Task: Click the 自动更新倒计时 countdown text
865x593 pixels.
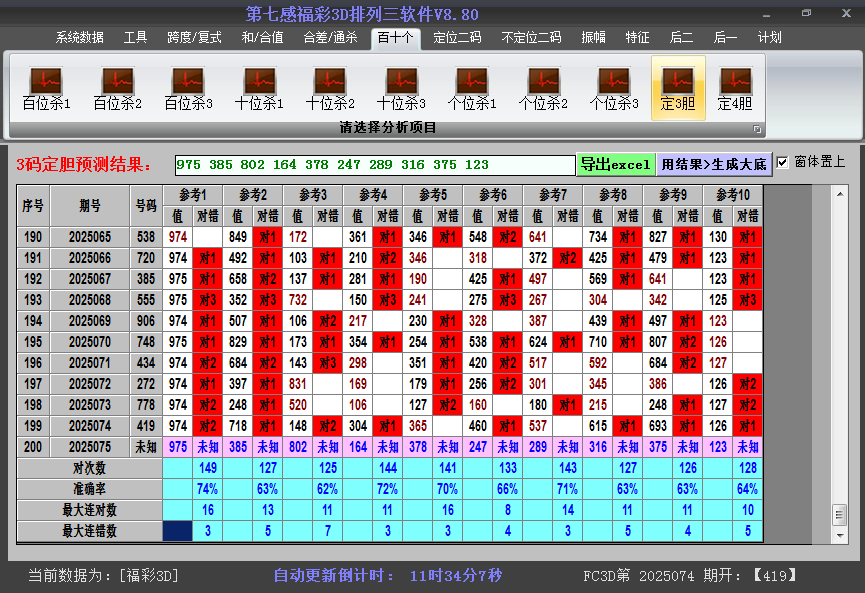Action: click(x=388, y=576)
